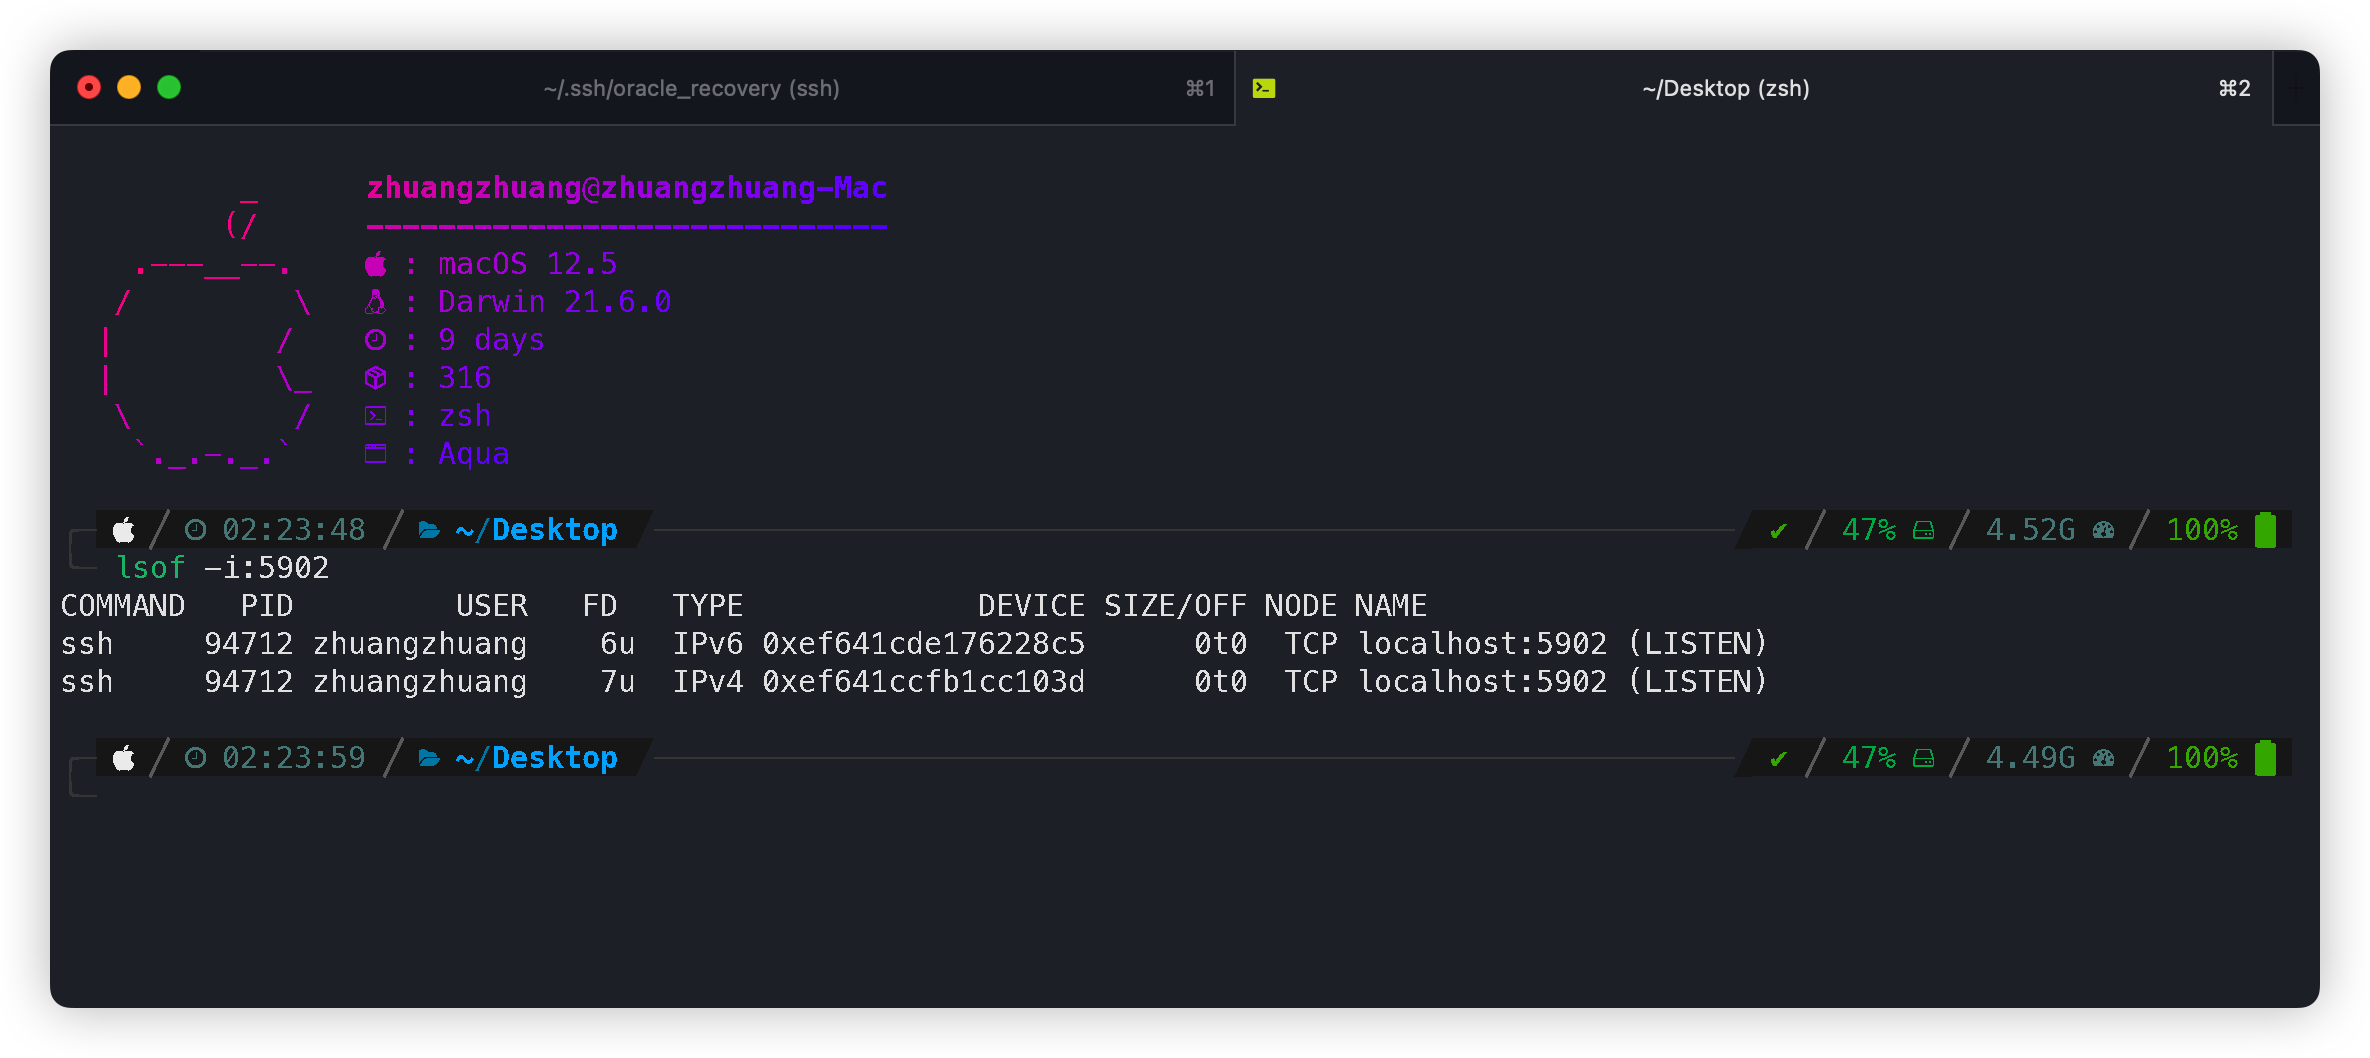
Task: Click the Apple logo in the 02:23:59 prompt
Action: tap(124, 758)
